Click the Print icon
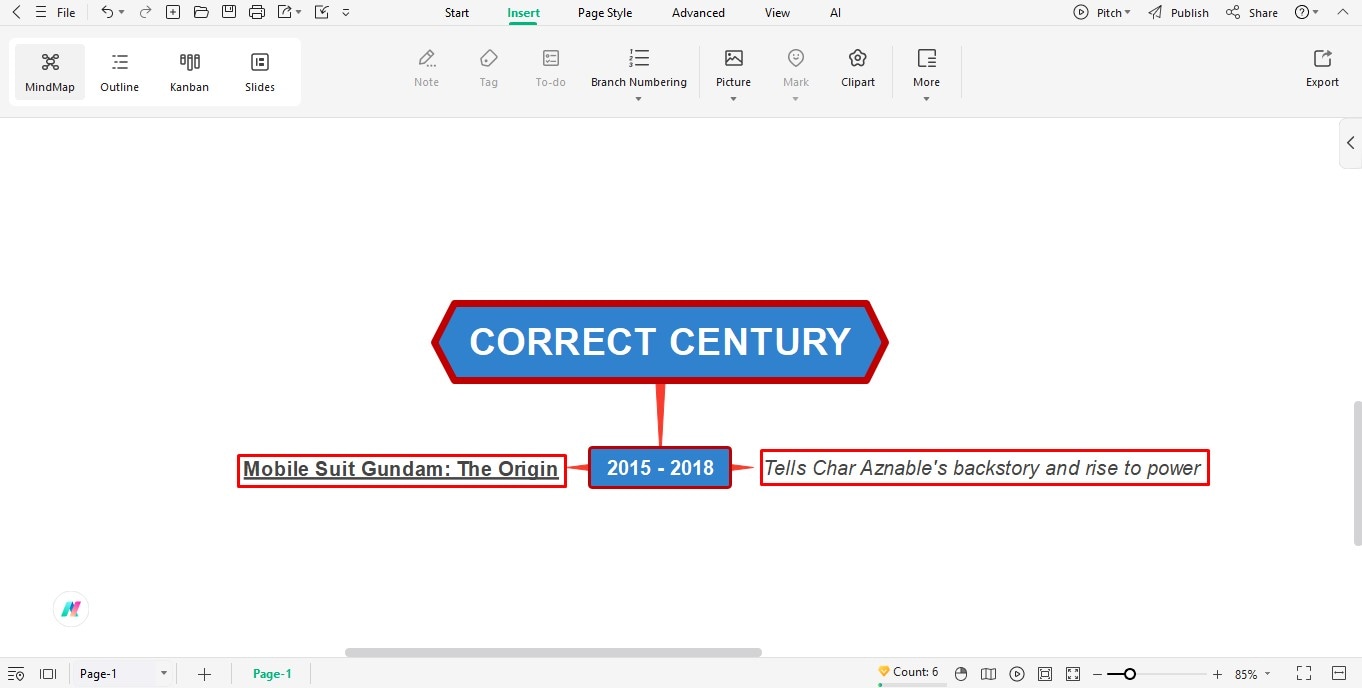1362x688 pixels. point(257,12)
